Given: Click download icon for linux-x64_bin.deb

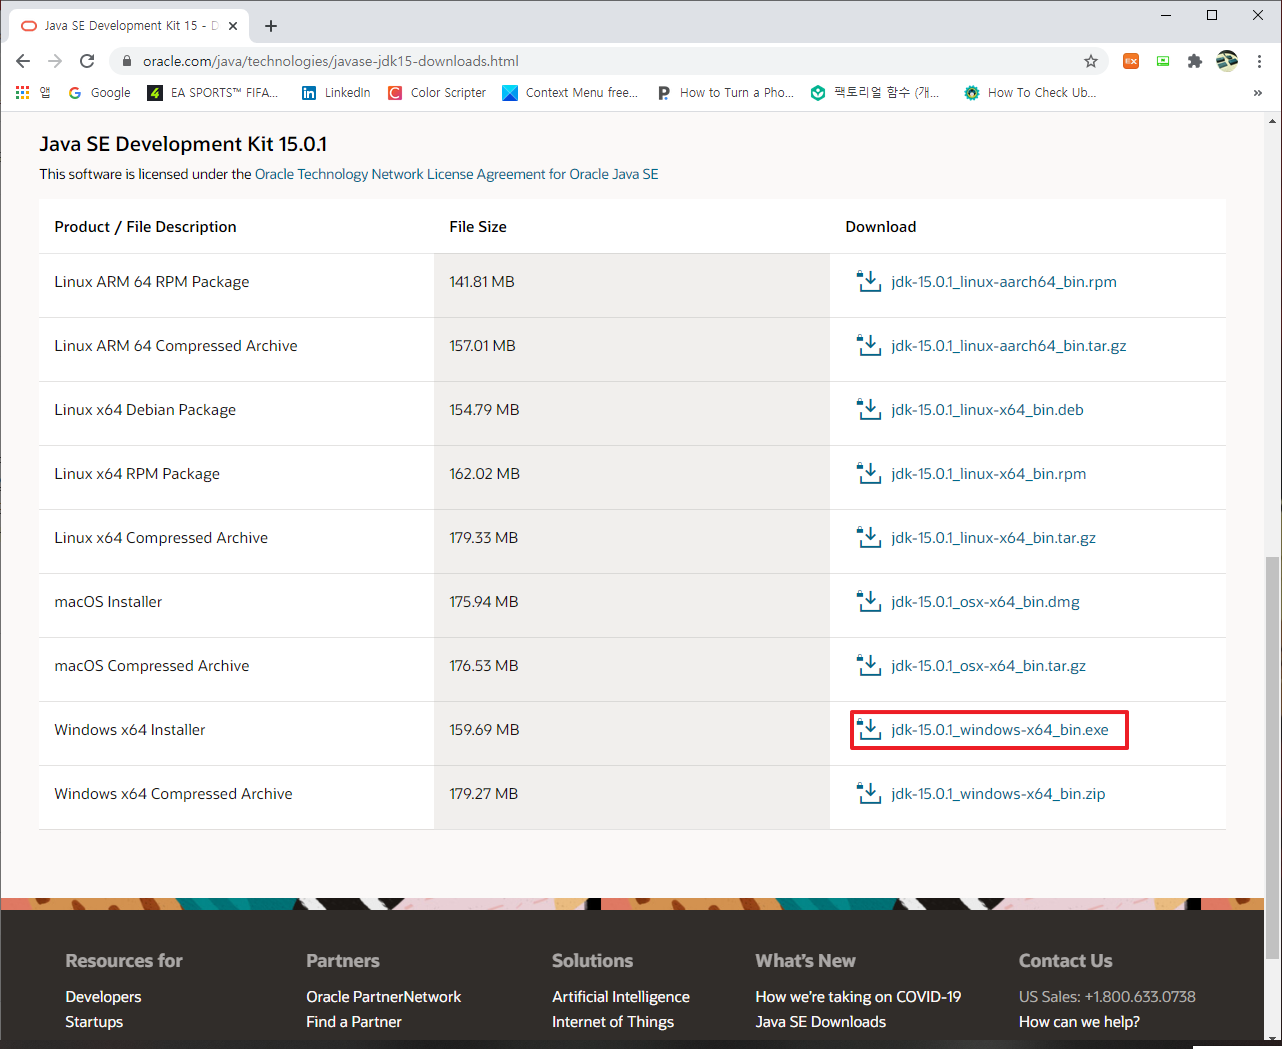Looking at the screenshot, I should (869, 409).
